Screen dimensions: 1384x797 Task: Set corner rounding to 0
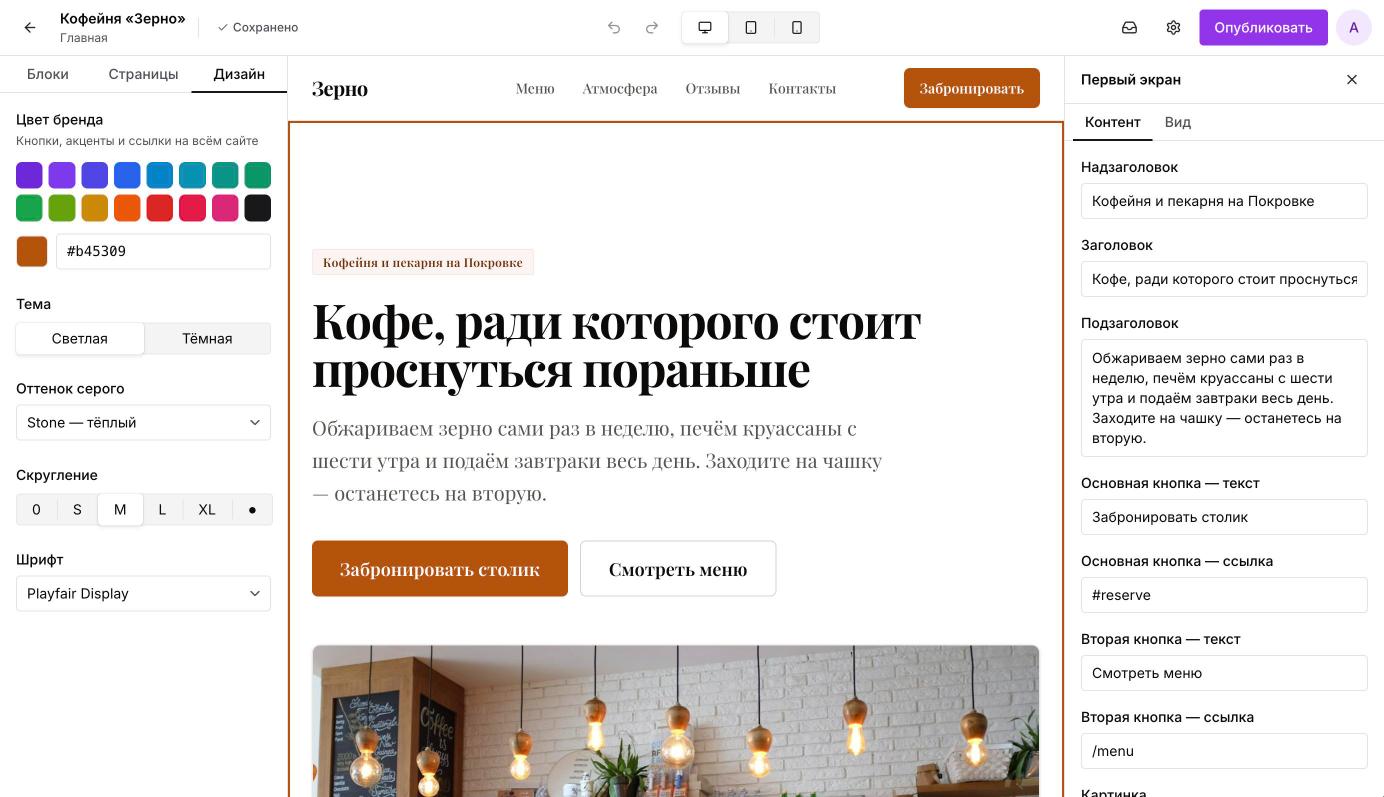coord(36,509)
